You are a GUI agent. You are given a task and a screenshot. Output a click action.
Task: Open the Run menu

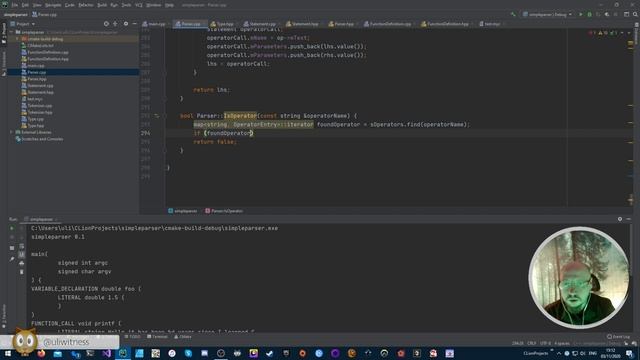114,5
